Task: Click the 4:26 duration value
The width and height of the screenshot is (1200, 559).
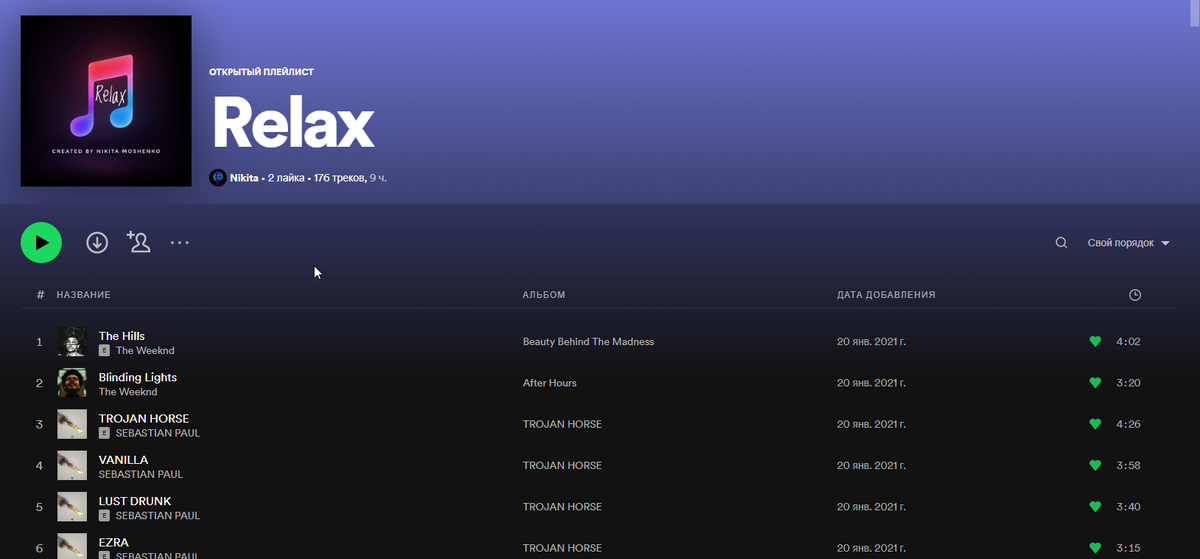Action: click(x=1128, y=424)
